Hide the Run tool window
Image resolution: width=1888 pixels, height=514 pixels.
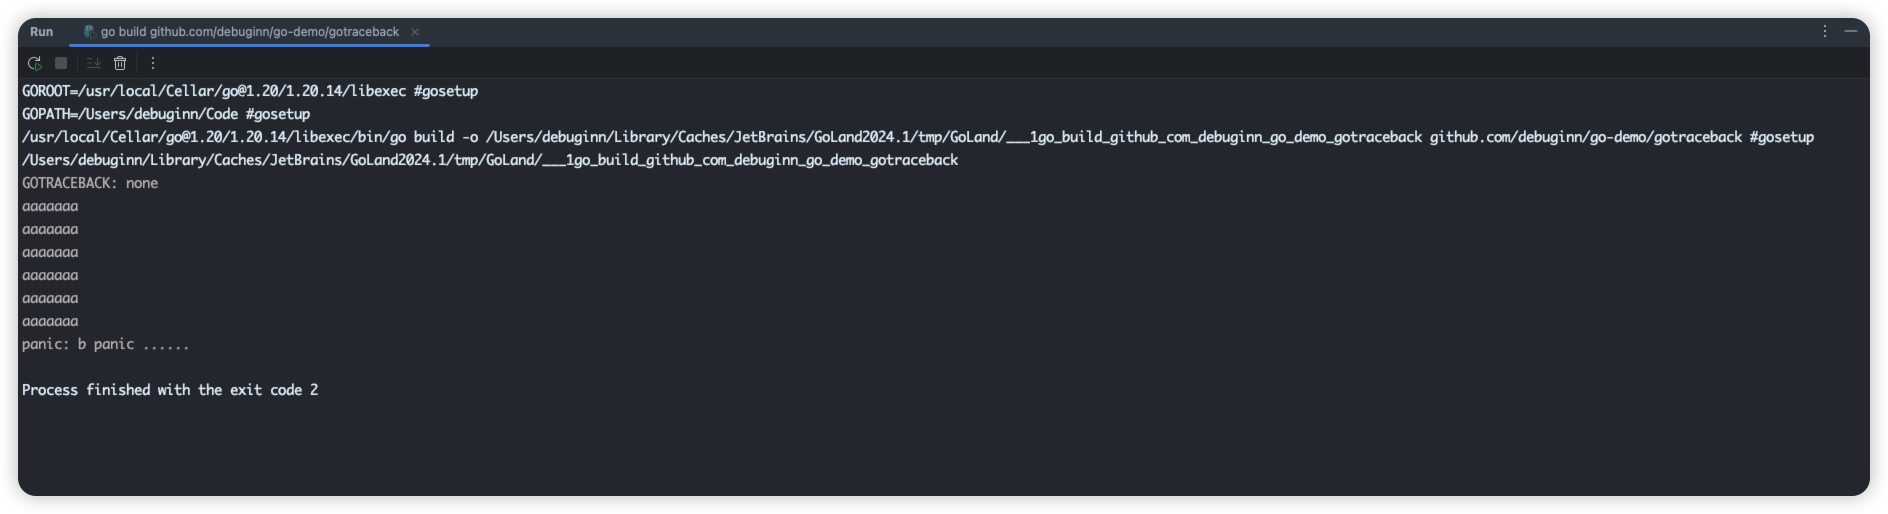1851,32
